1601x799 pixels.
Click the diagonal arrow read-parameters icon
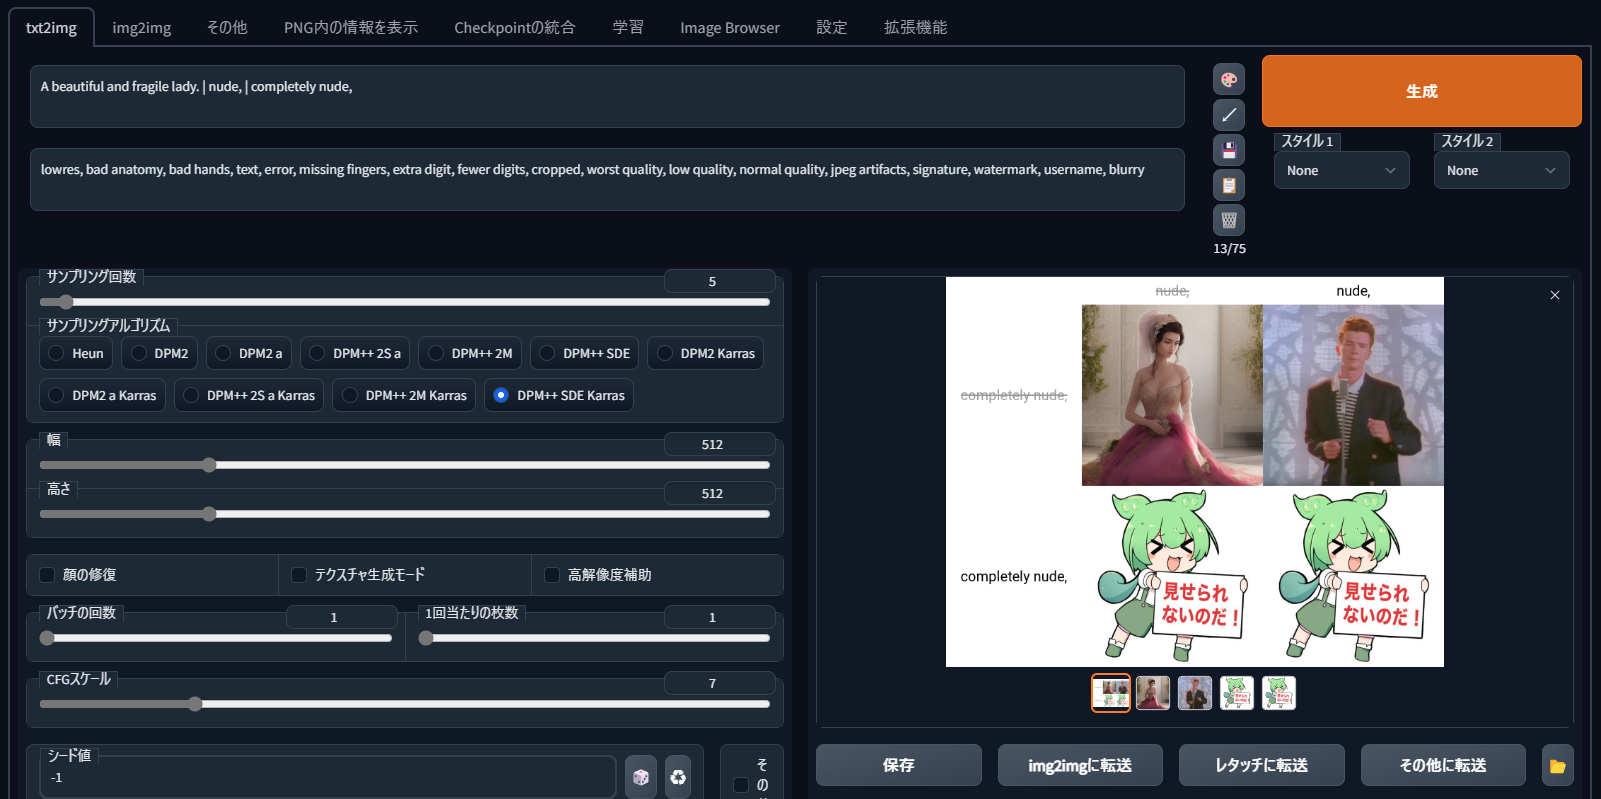tap(1229, 114)
